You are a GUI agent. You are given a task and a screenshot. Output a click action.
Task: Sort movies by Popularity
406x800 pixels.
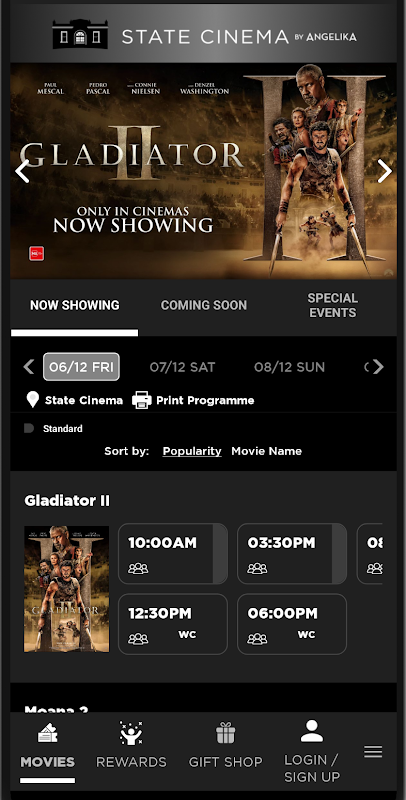point(192,451)
